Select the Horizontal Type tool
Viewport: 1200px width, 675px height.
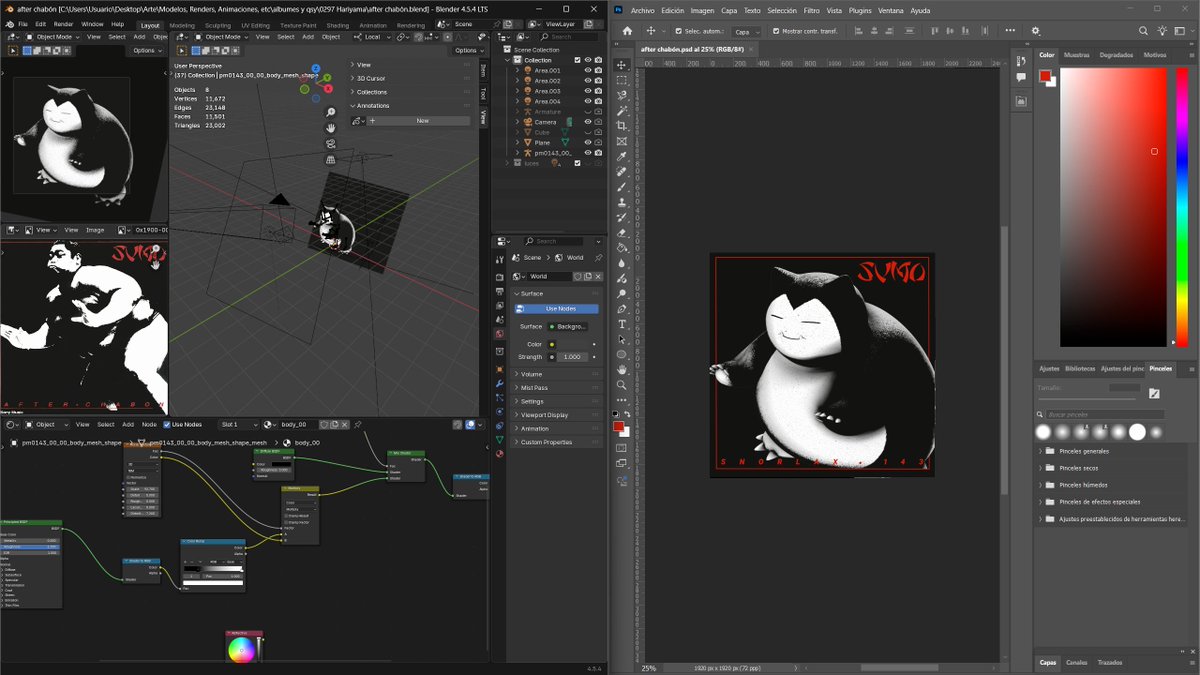tap(622, 324)
